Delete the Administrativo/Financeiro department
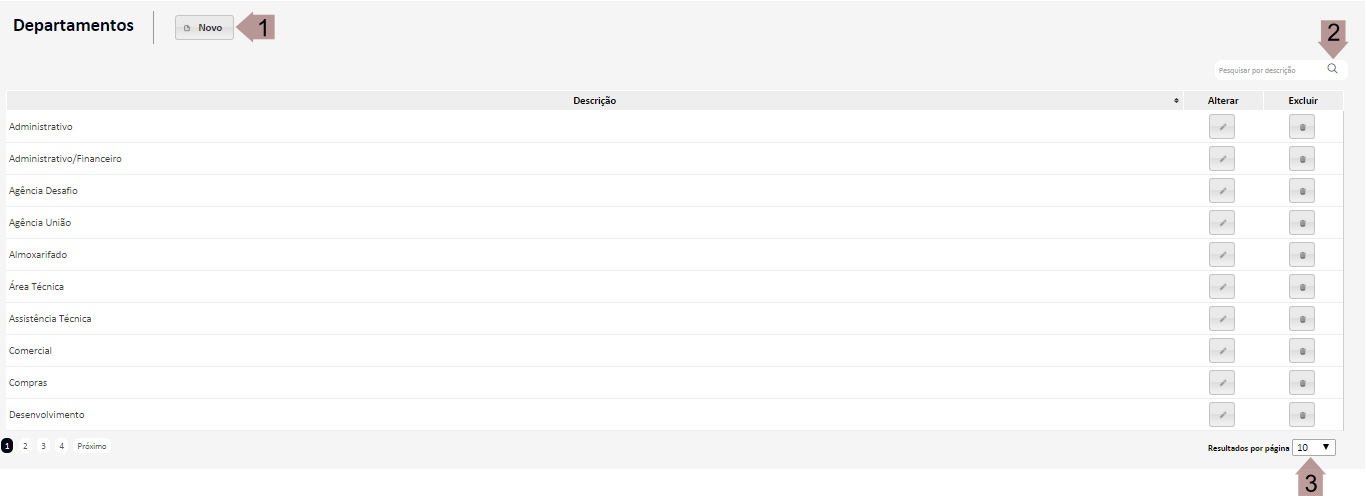Screen dimensions: 1366x496 pos(1302,159)
